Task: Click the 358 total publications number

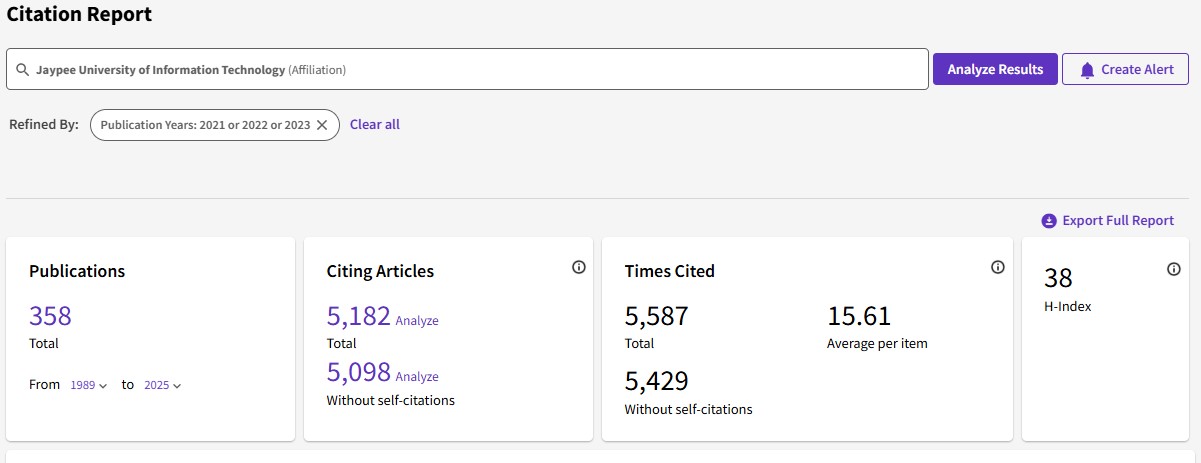Action: (50, 316)
